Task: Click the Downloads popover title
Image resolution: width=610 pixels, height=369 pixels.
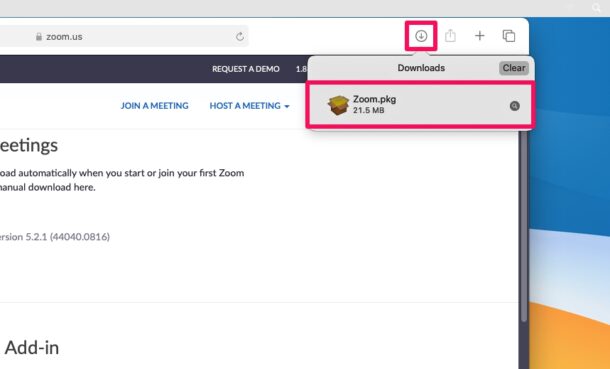Action: tap(421, 68)
